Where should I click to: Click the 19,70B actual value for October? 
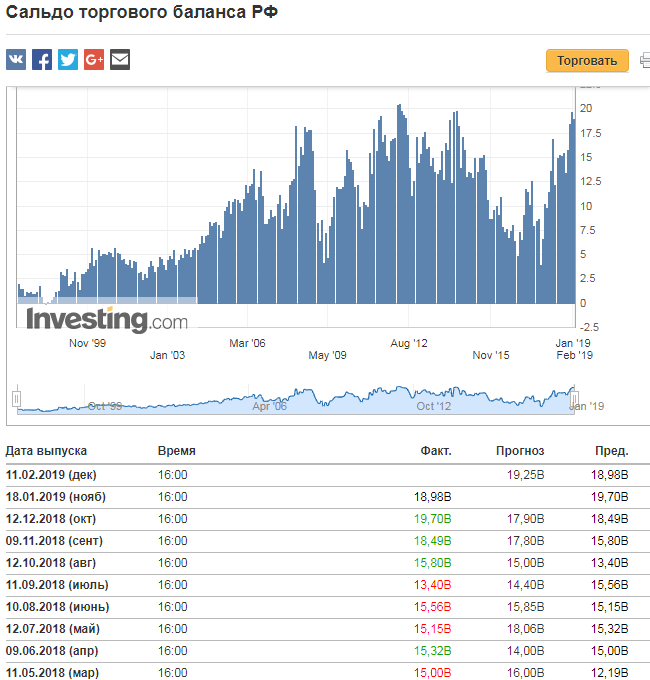point(432,519)
